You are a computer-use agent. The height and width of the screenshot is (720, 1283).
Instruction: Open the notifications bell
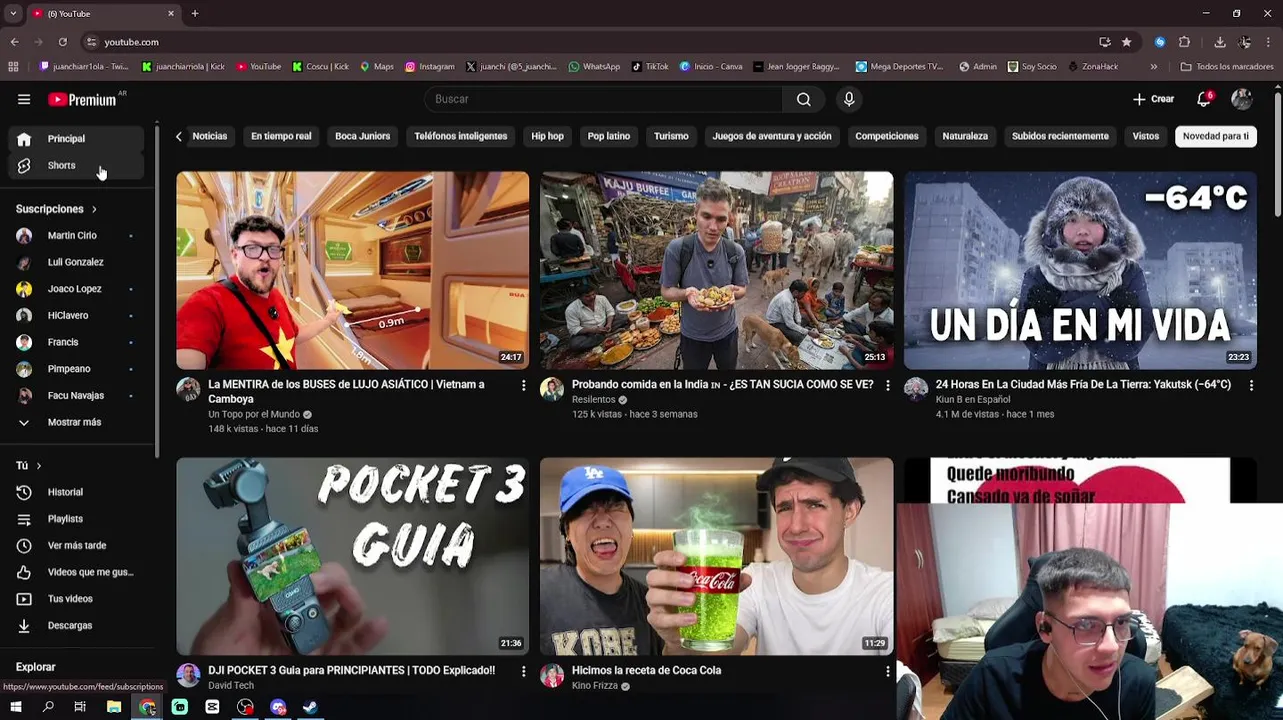pos(1204,99)
